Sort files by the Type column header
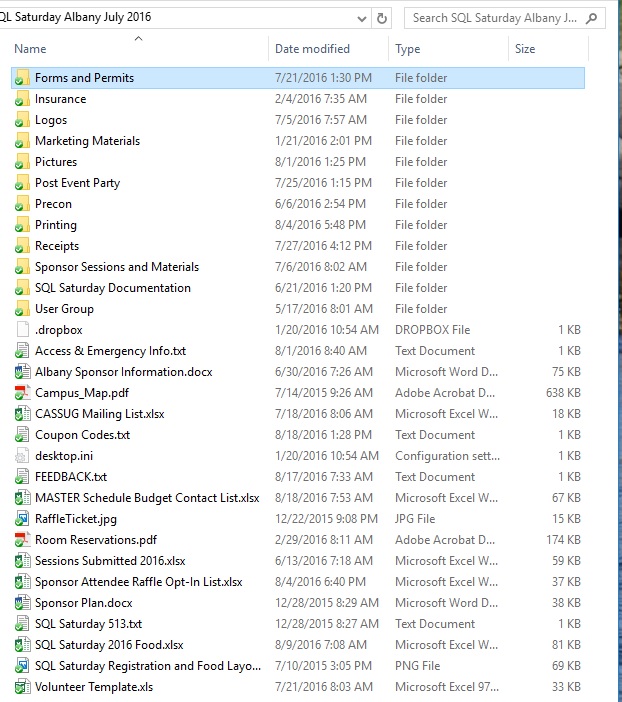Viewport: 622px width, 702px height. (408, 48)
